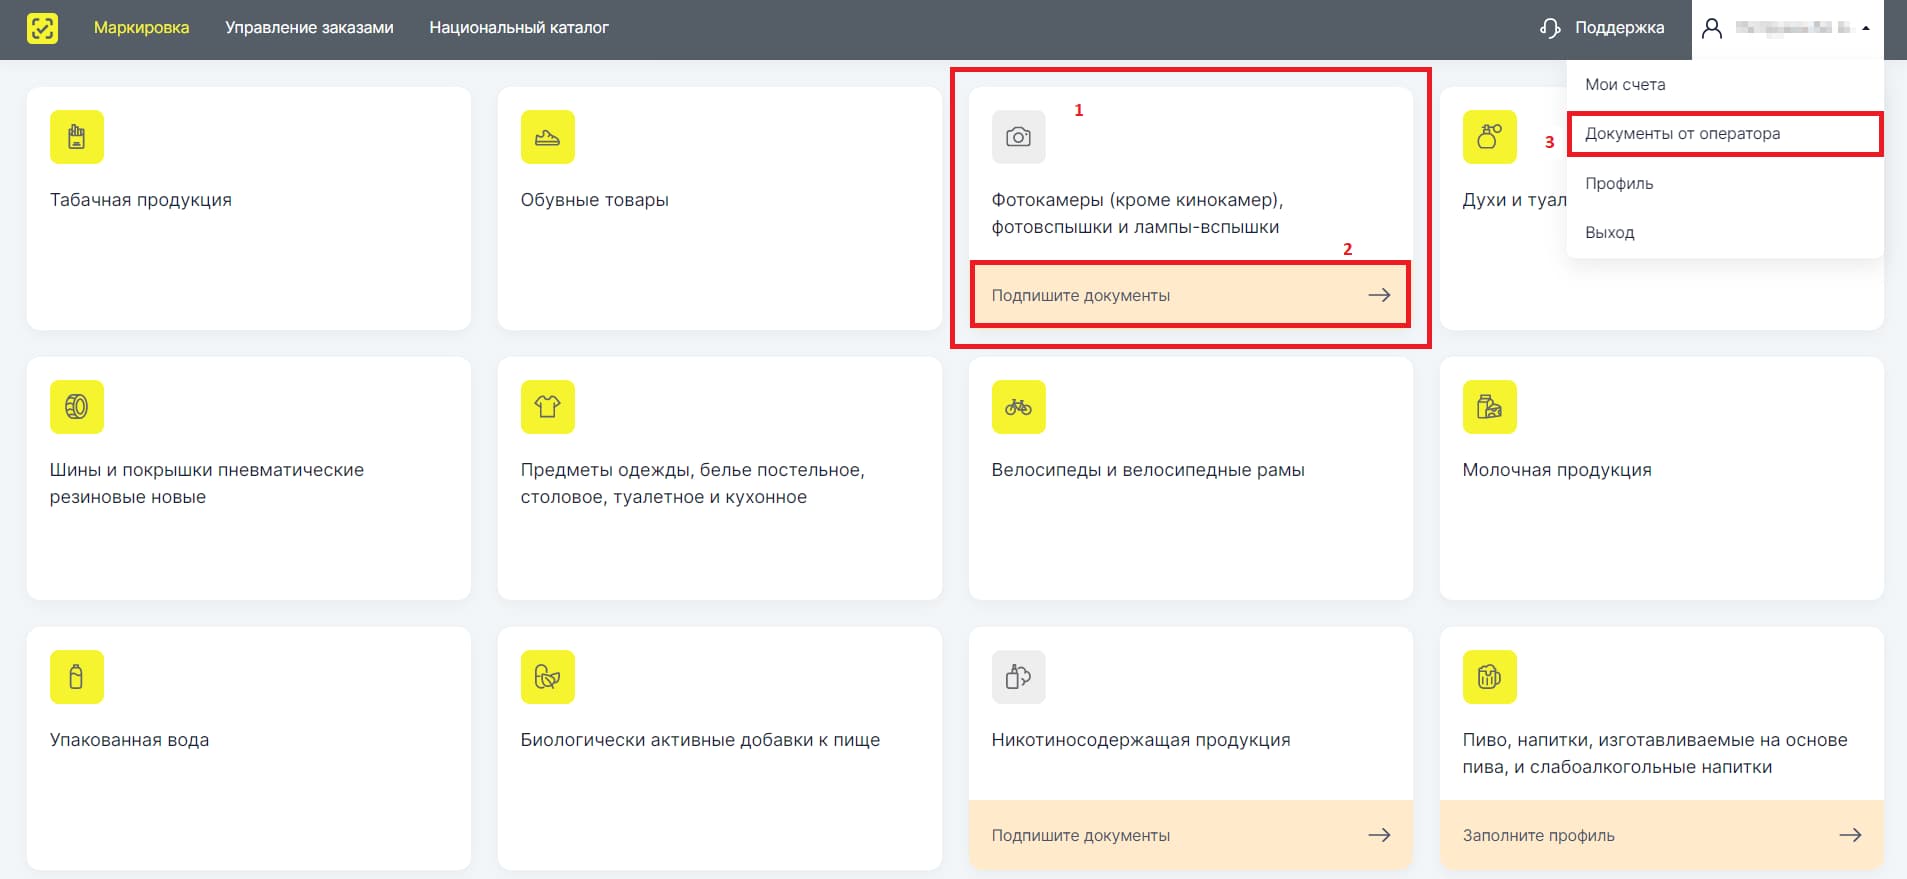Image resolution: width=1907 pixels, height=879 pixels.
Task: Click the bicycle category icon
Action: (1019, 407)
